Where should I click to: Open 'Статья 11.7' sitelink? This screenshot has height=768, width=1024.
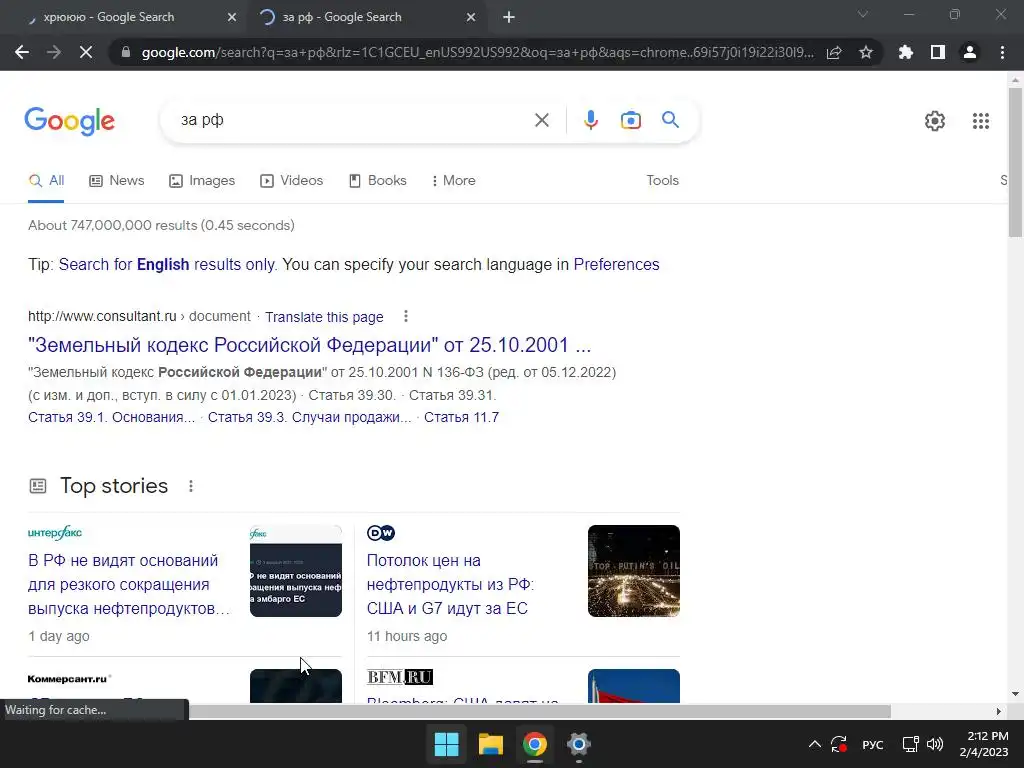click(x=461, y=417)
